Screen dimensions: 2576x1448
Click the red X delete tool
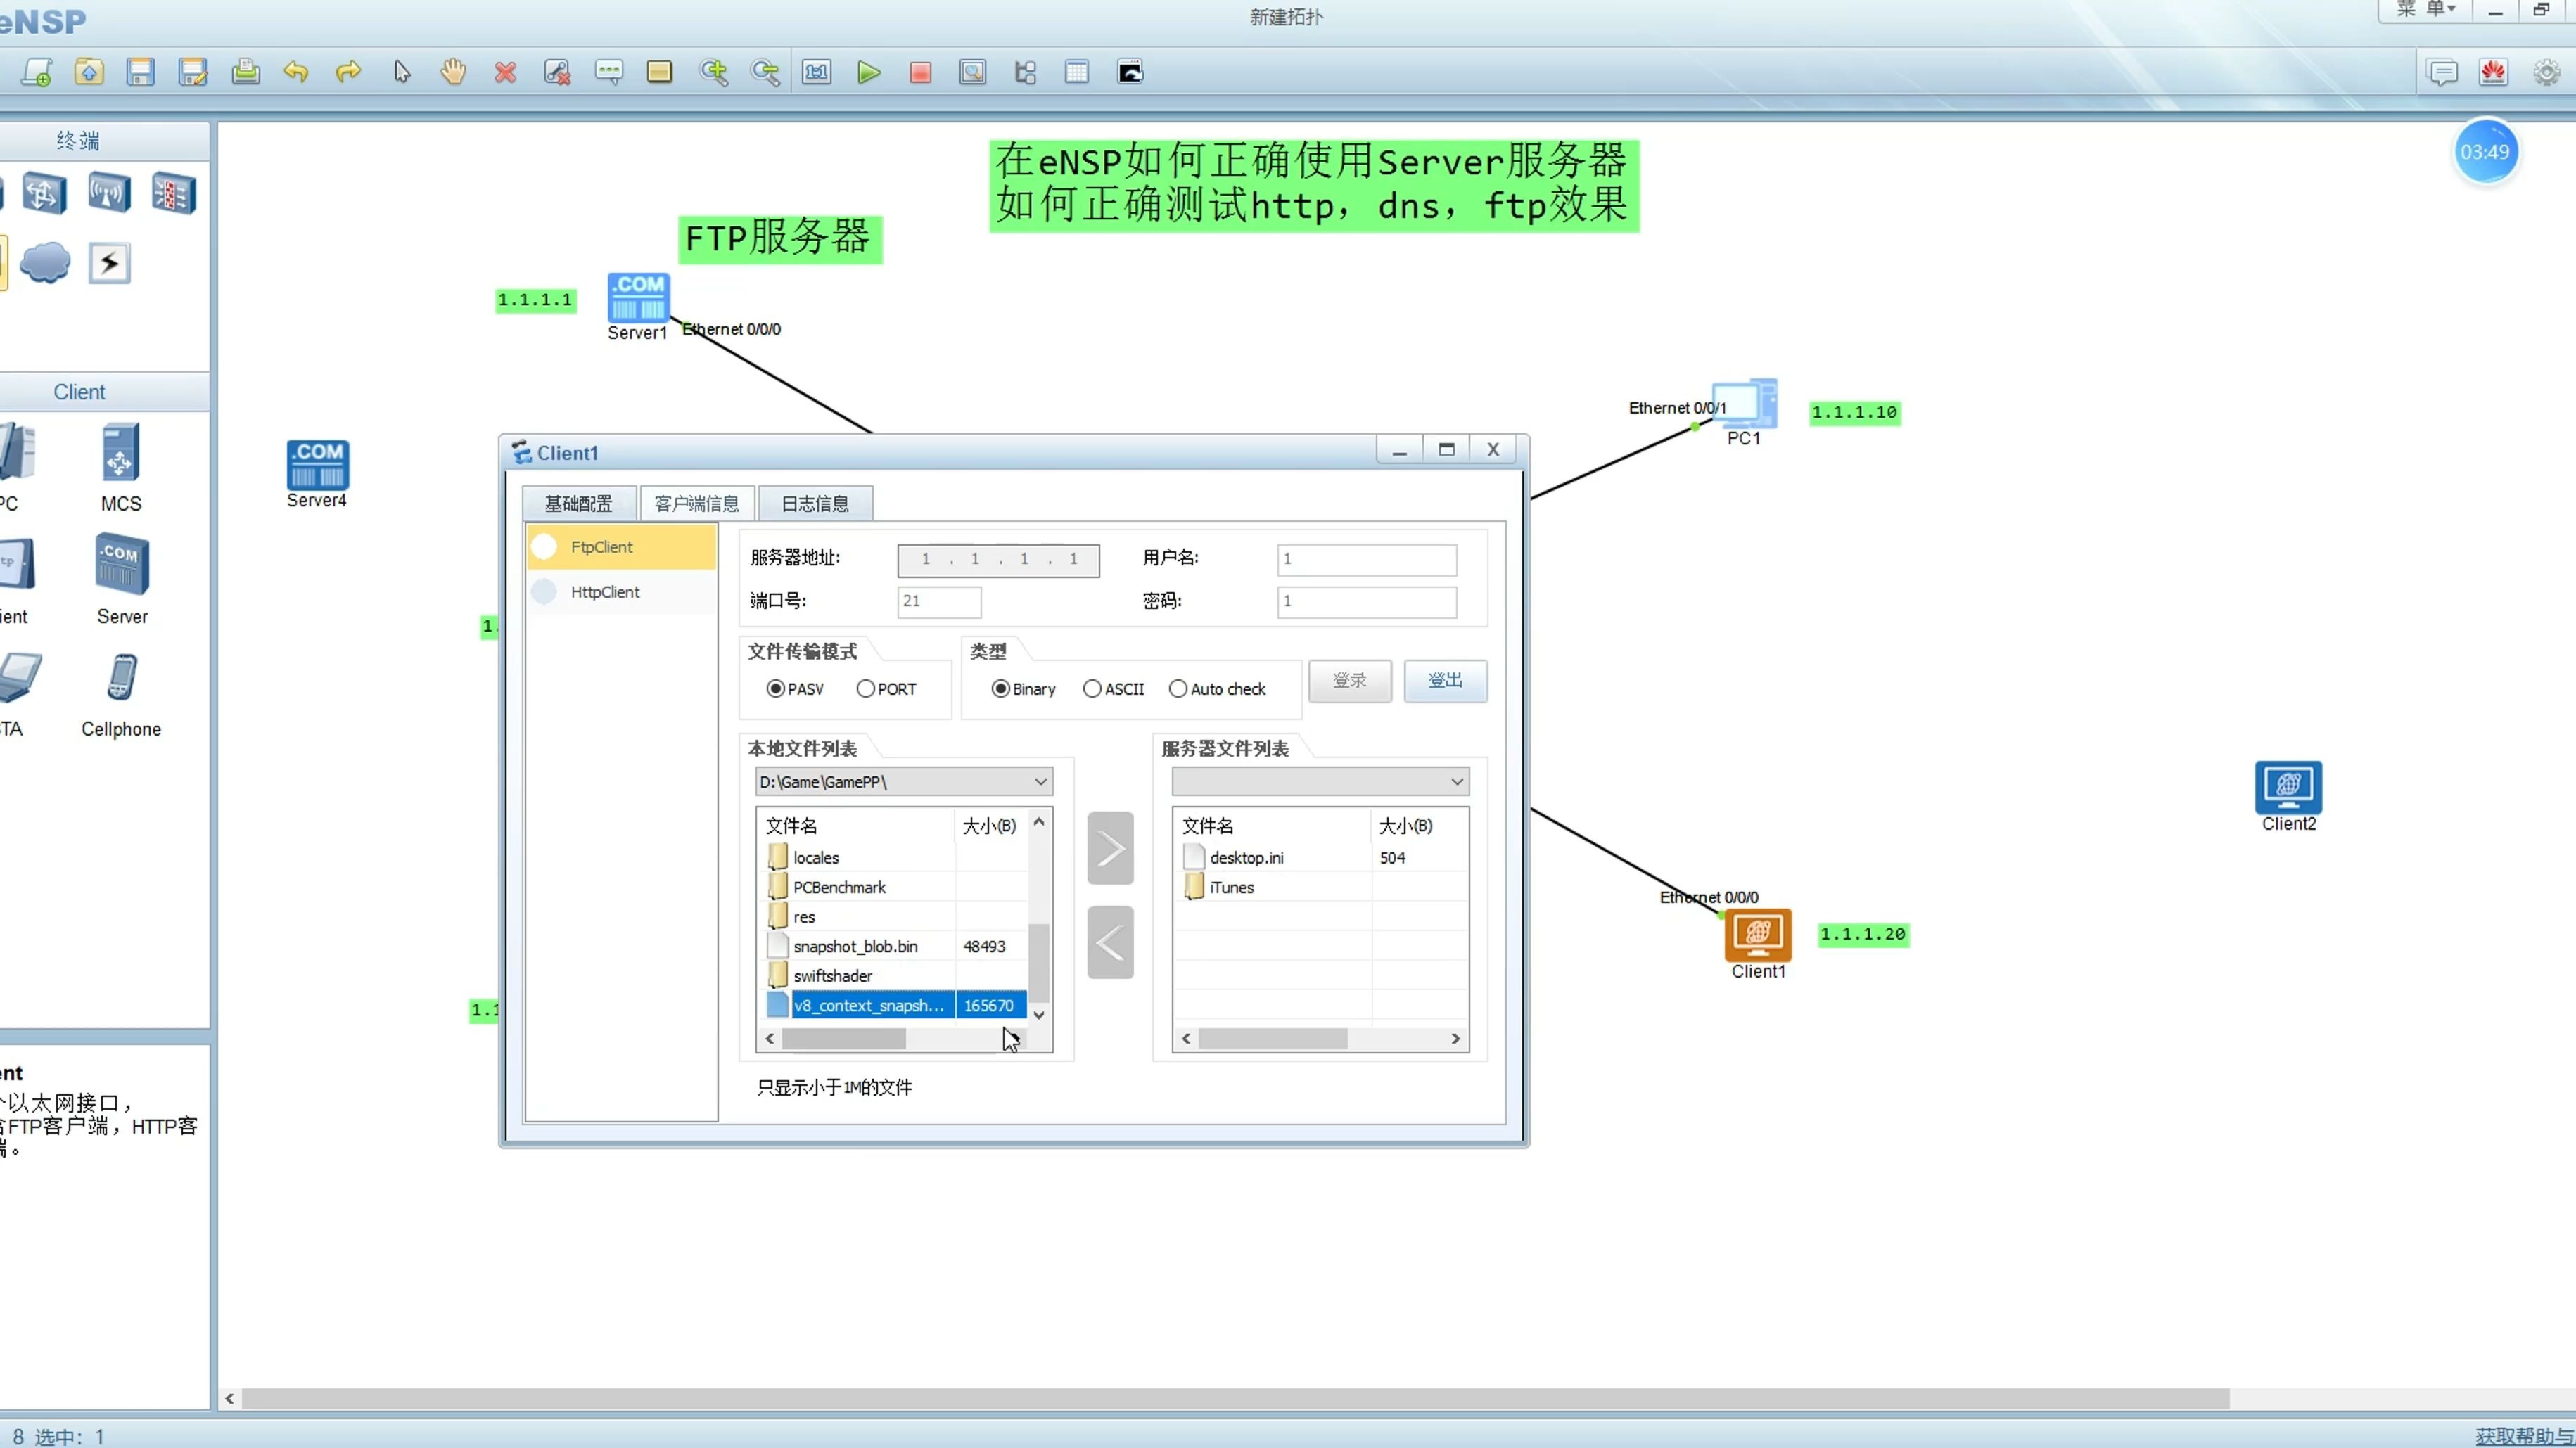[x=505, y=72]
